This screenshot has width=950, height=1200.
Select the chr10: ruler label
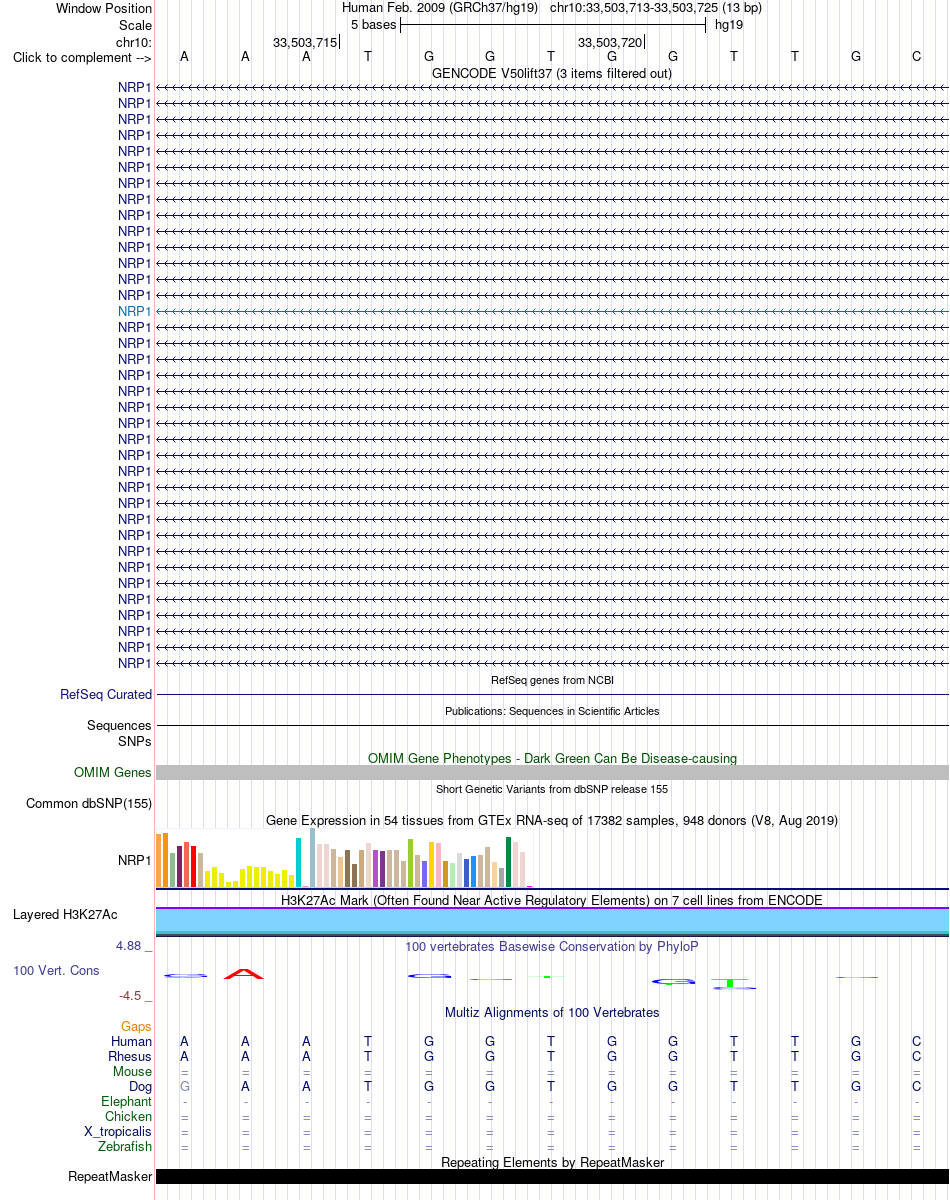point(134,42)
